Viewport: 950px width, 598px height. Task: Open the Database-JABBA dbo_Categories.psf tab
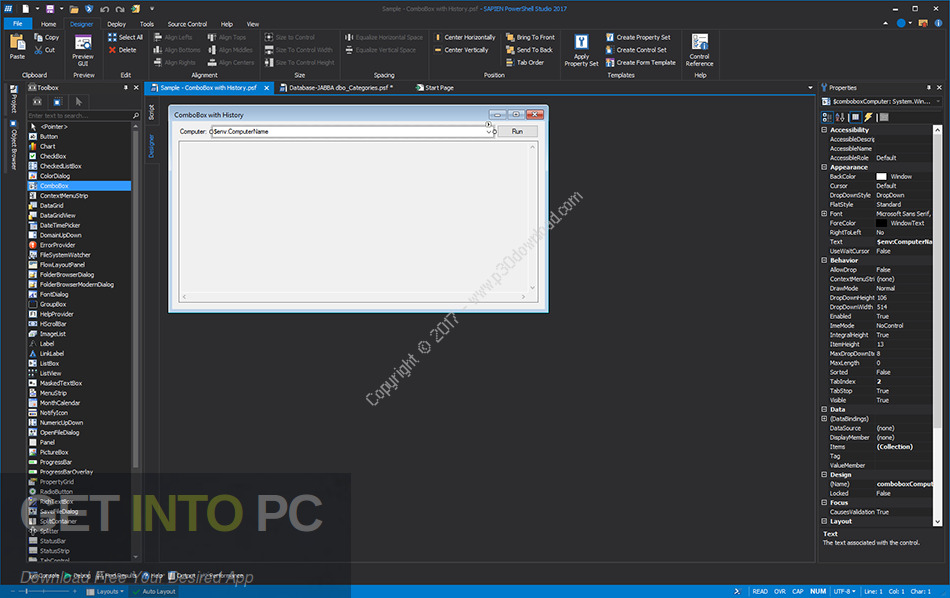[336, 88]
